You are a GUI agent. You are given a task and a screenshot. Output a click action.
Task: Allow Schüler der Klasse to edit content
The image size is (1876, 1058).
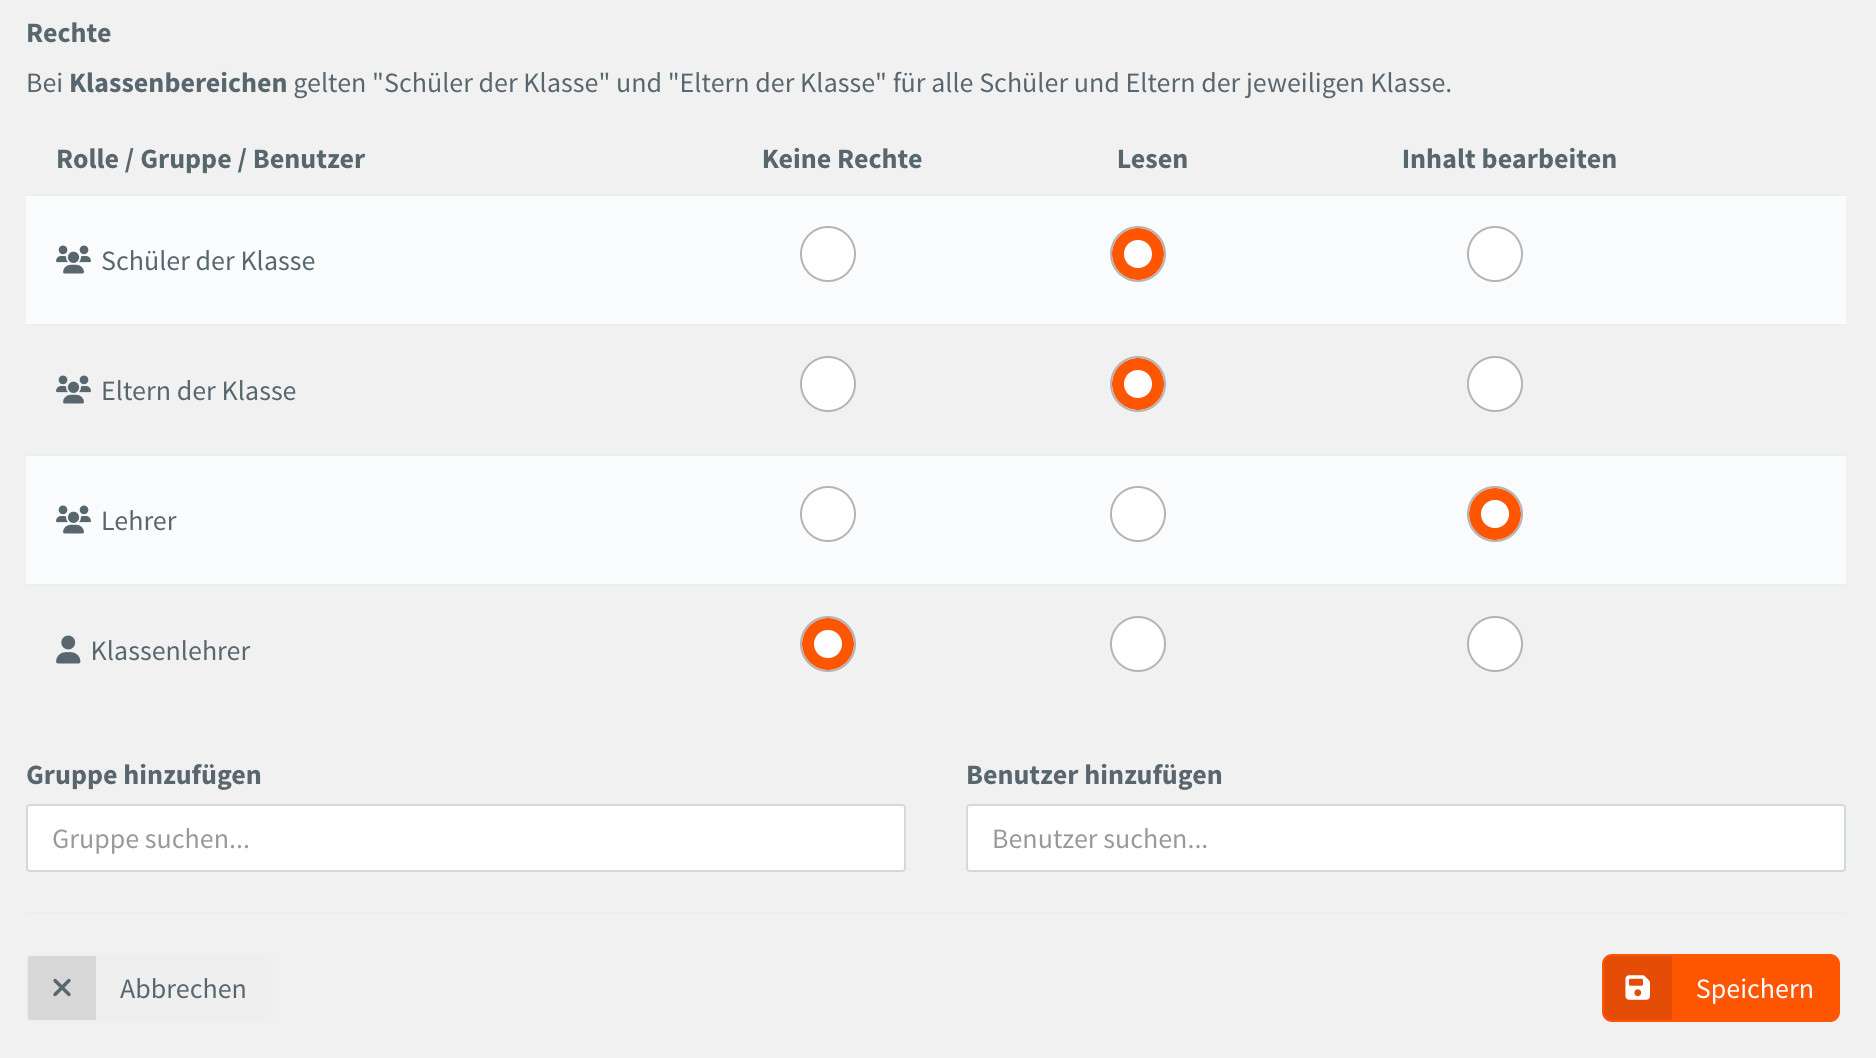tap(1495, 254)
